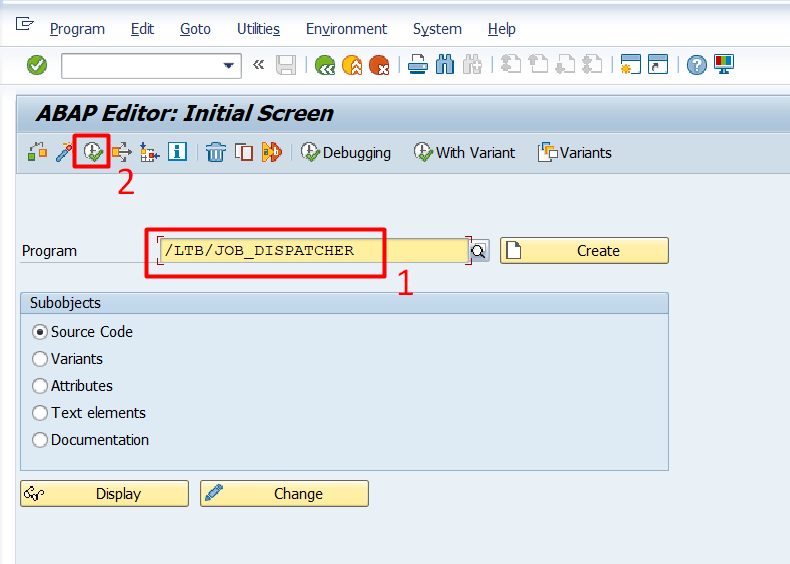Click the Customize Local Layout monitor icon
This screenshot has width=790, height=564.
tap(724, 65)
